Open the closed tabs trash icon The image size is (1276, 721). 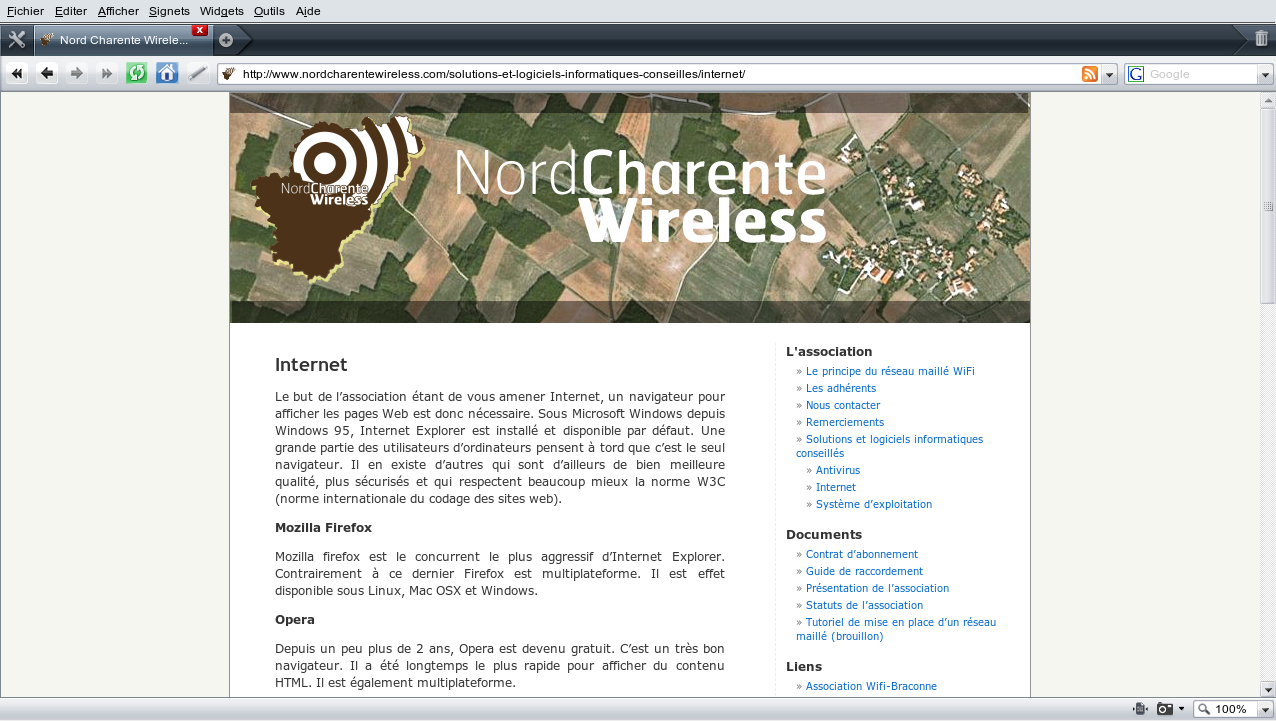coord(1261,39)
